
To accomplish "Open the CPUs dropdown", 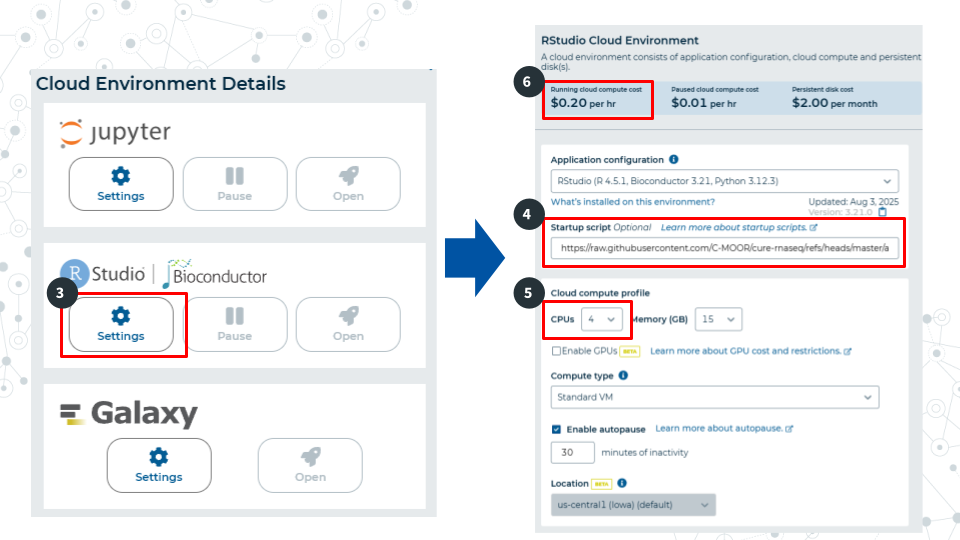I will (x=602, y=319).
